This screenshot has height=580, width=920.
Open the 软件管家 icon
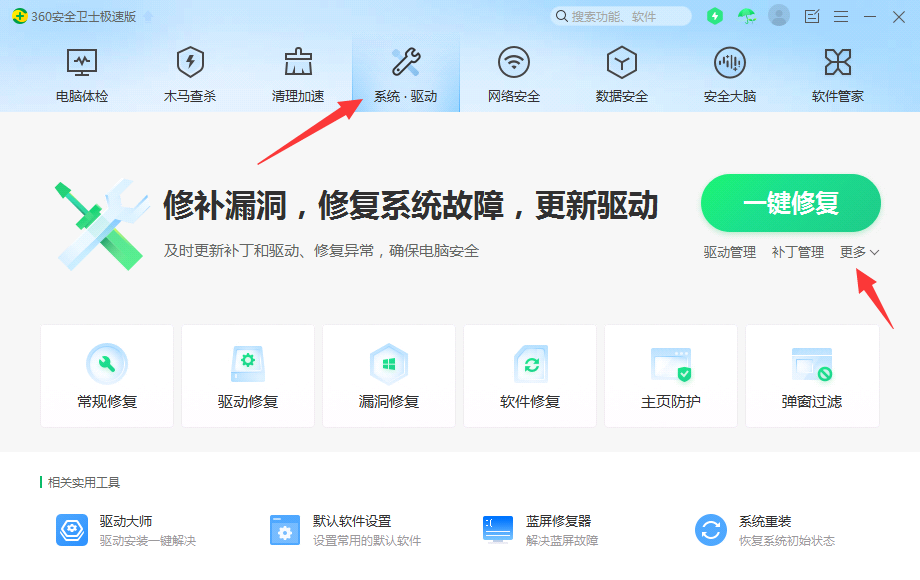tap(838, 62)
